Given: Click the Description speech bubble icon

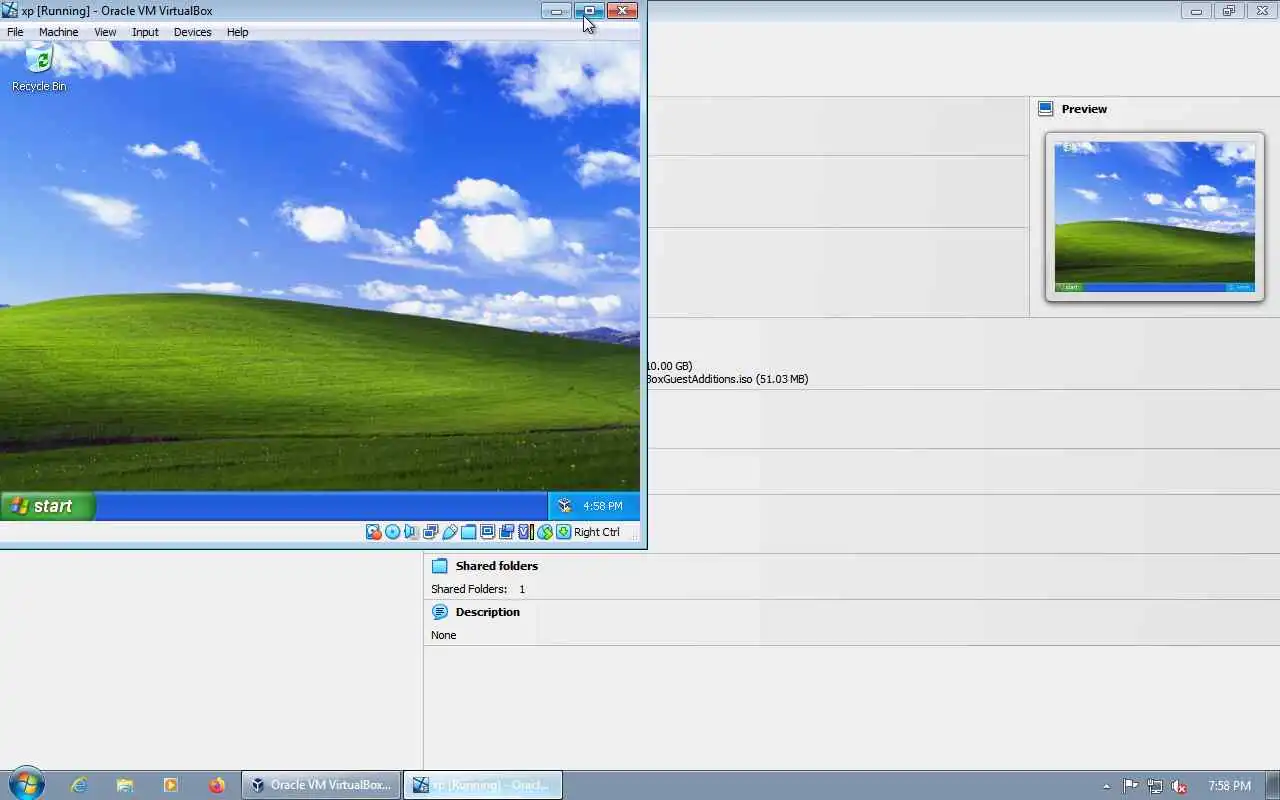Looking at the screenshot, I should (x=440, y=612).
